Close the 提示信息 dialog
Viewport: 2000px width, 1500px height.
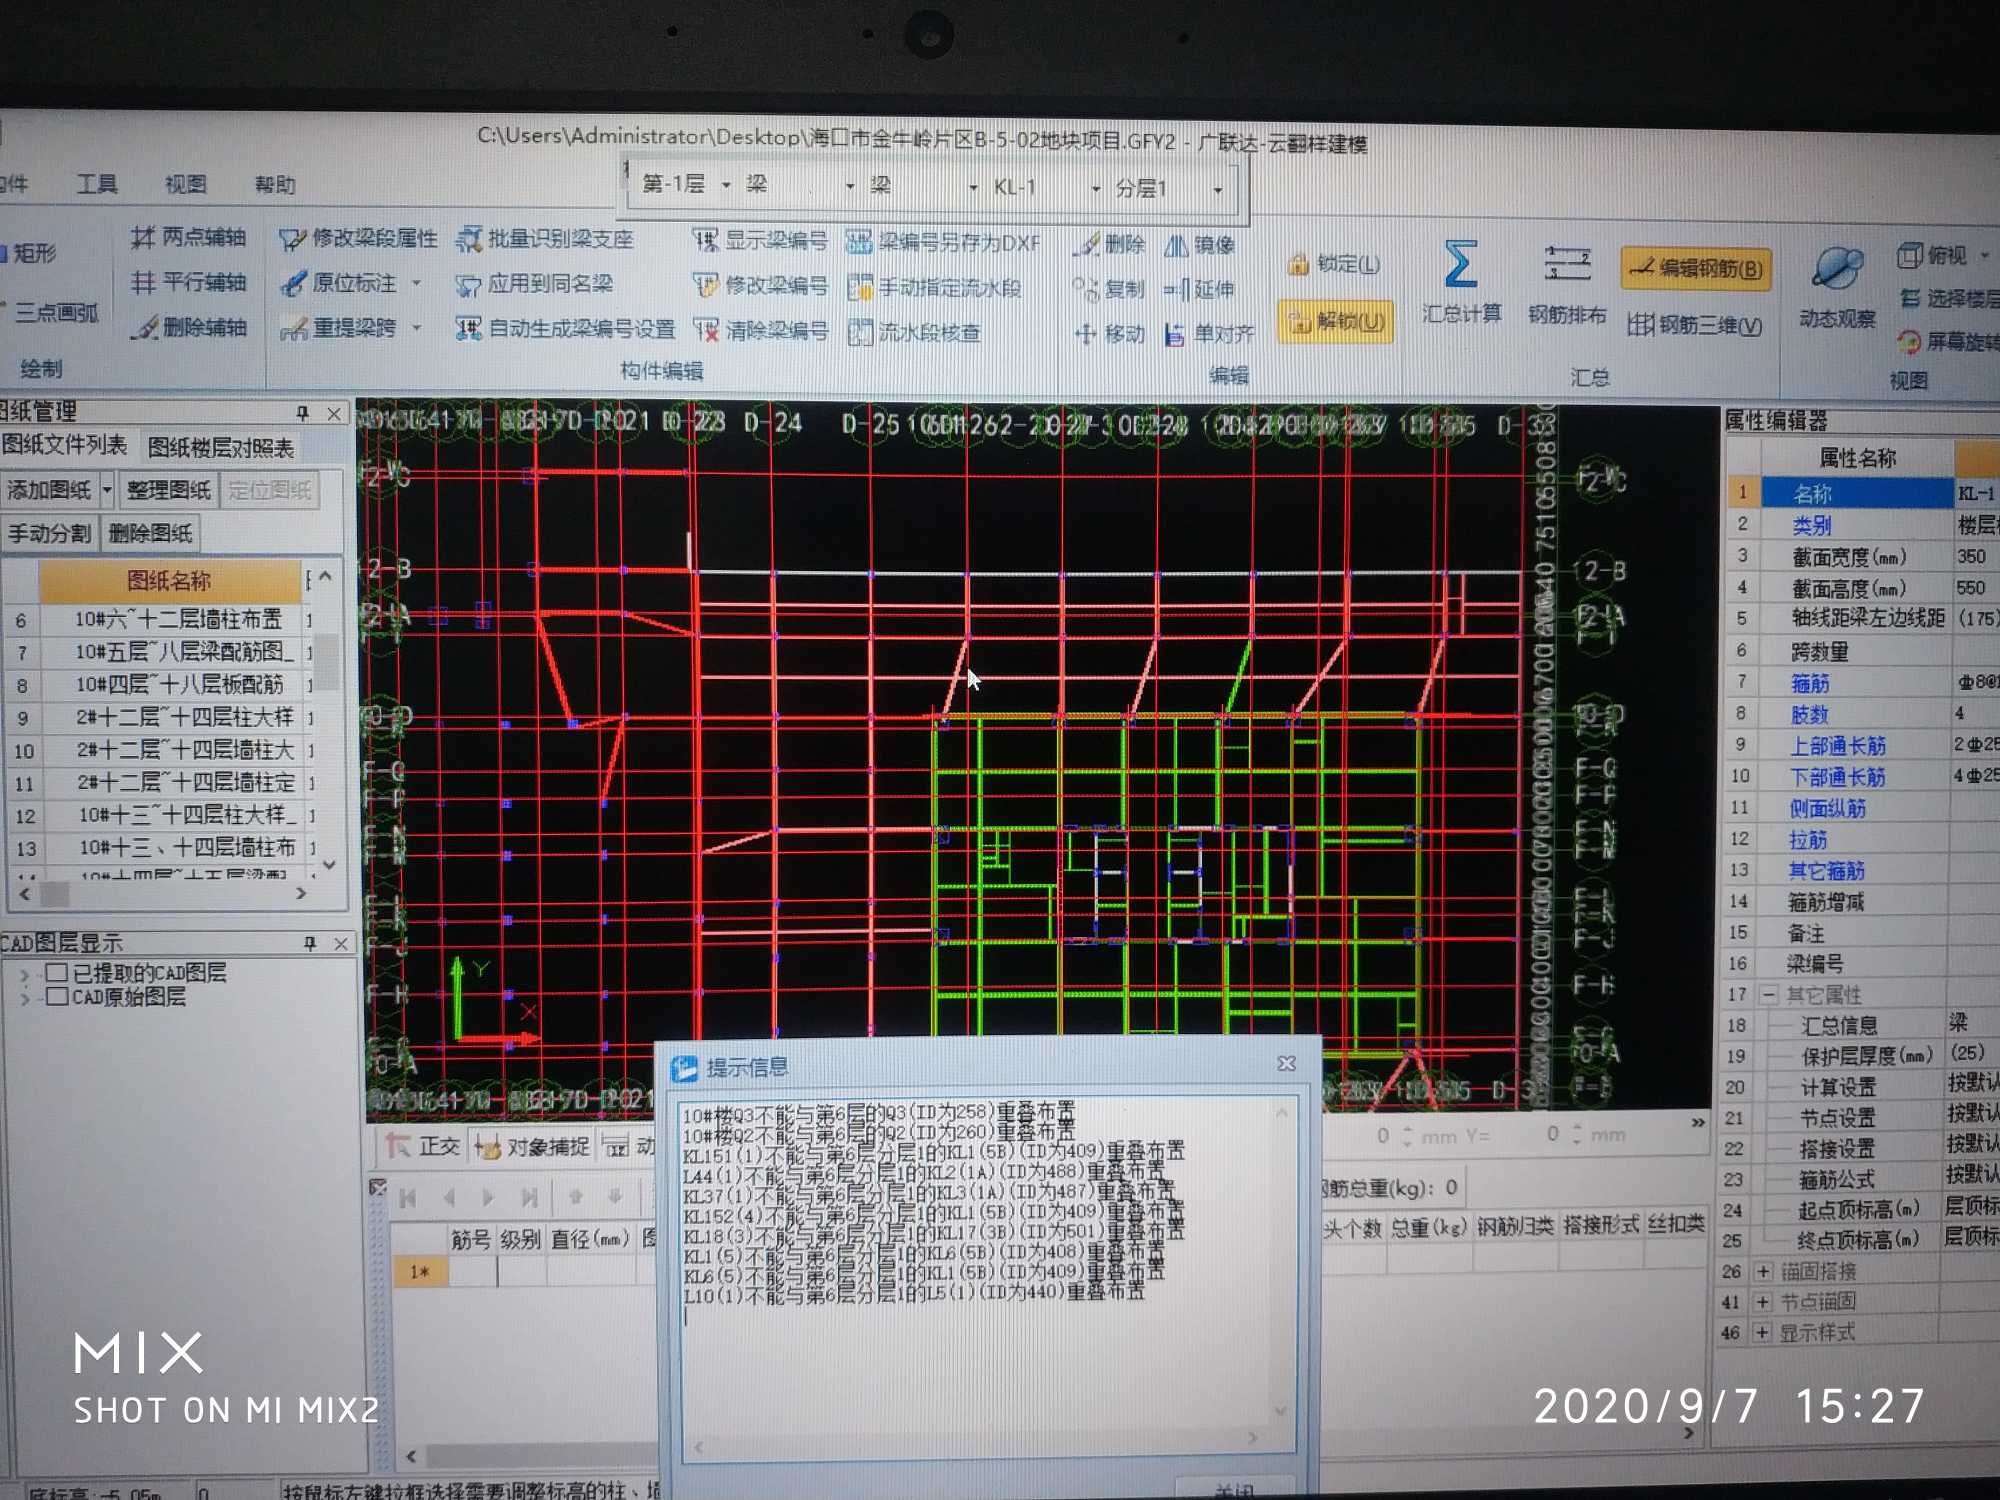pos(1286,1064)
